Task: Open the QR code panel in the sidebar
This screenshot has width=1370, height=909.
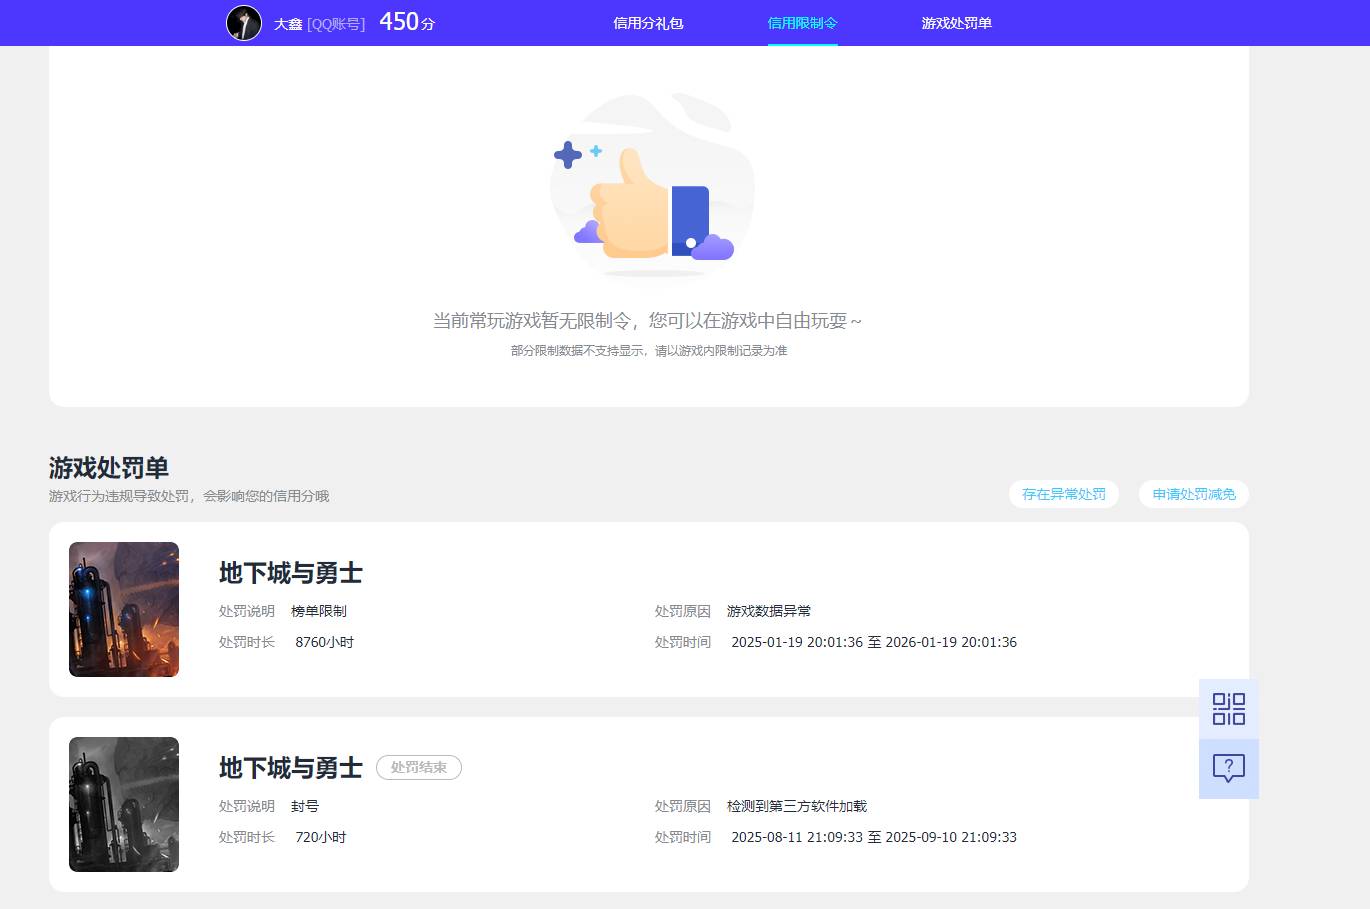Action: click(x=1228, y=708)
